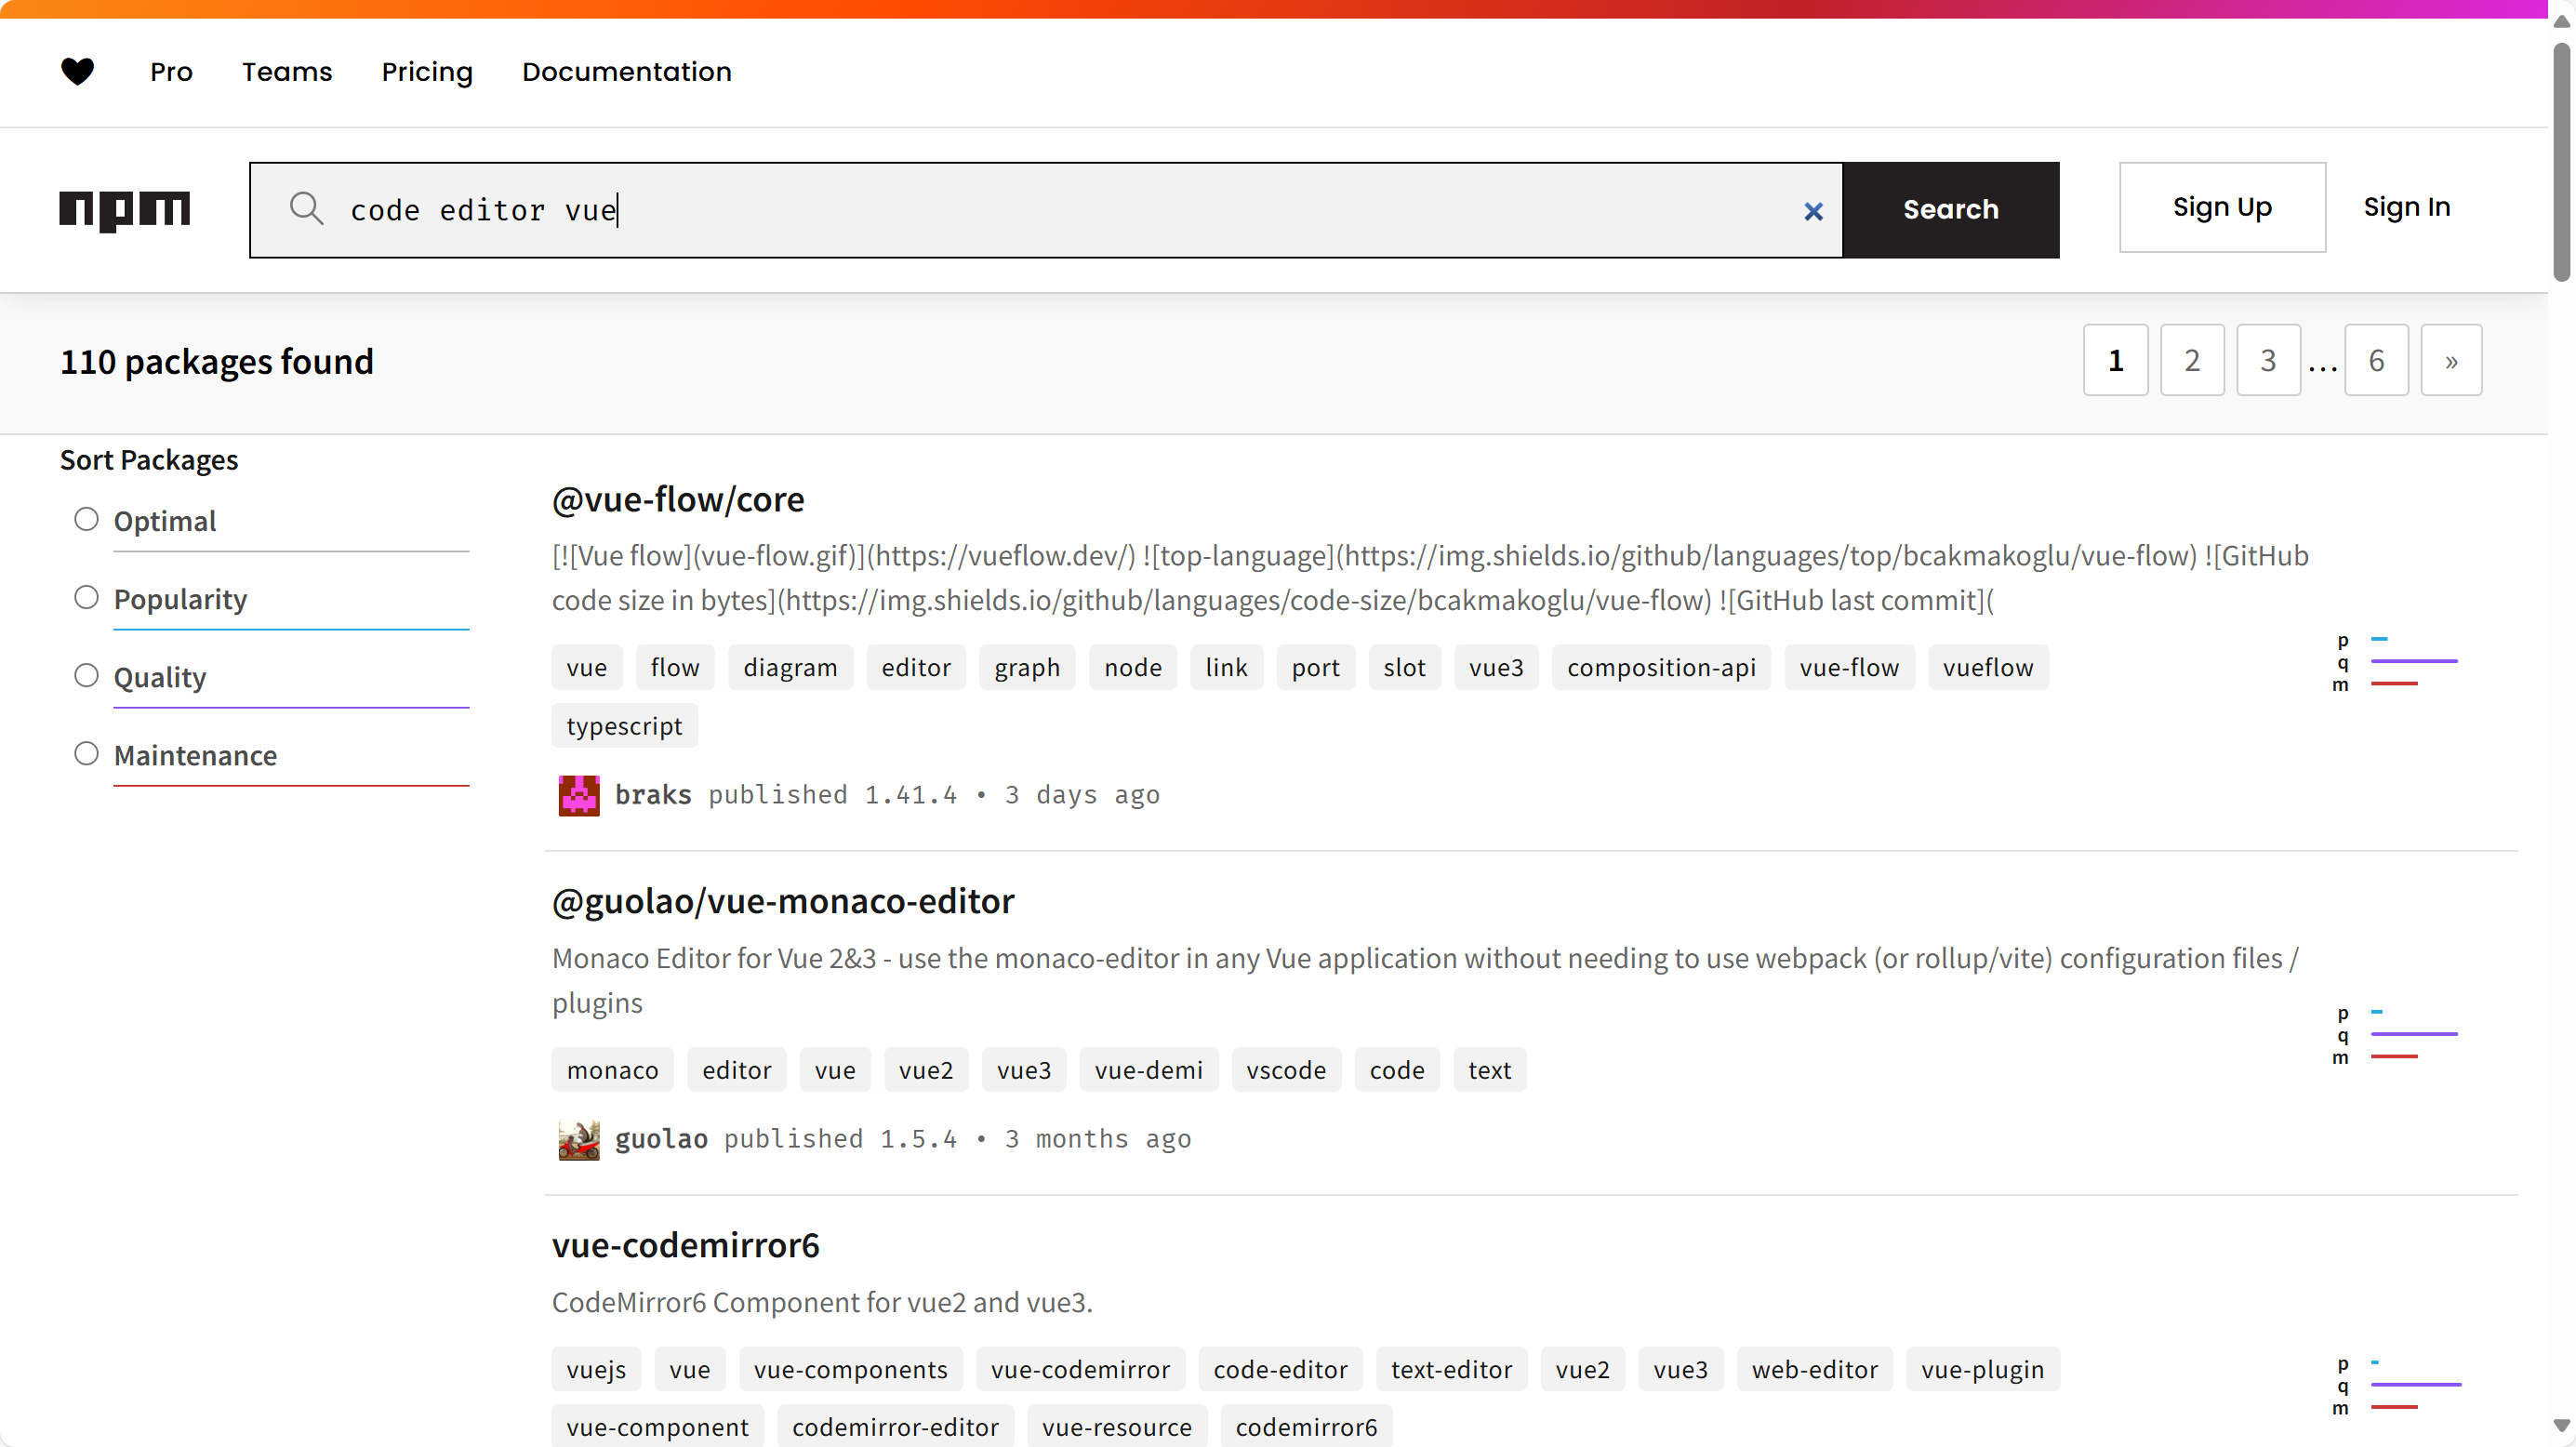Click the vue-flow keyword tag
The width and height of the screenshot is (2576, 1447).
(1849, 667)
